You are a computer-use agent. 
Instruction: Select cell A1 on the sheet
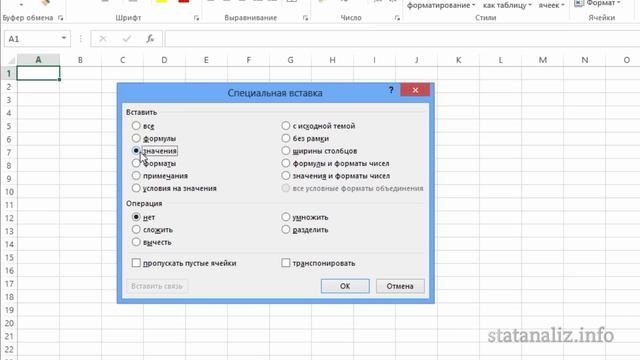38,73
